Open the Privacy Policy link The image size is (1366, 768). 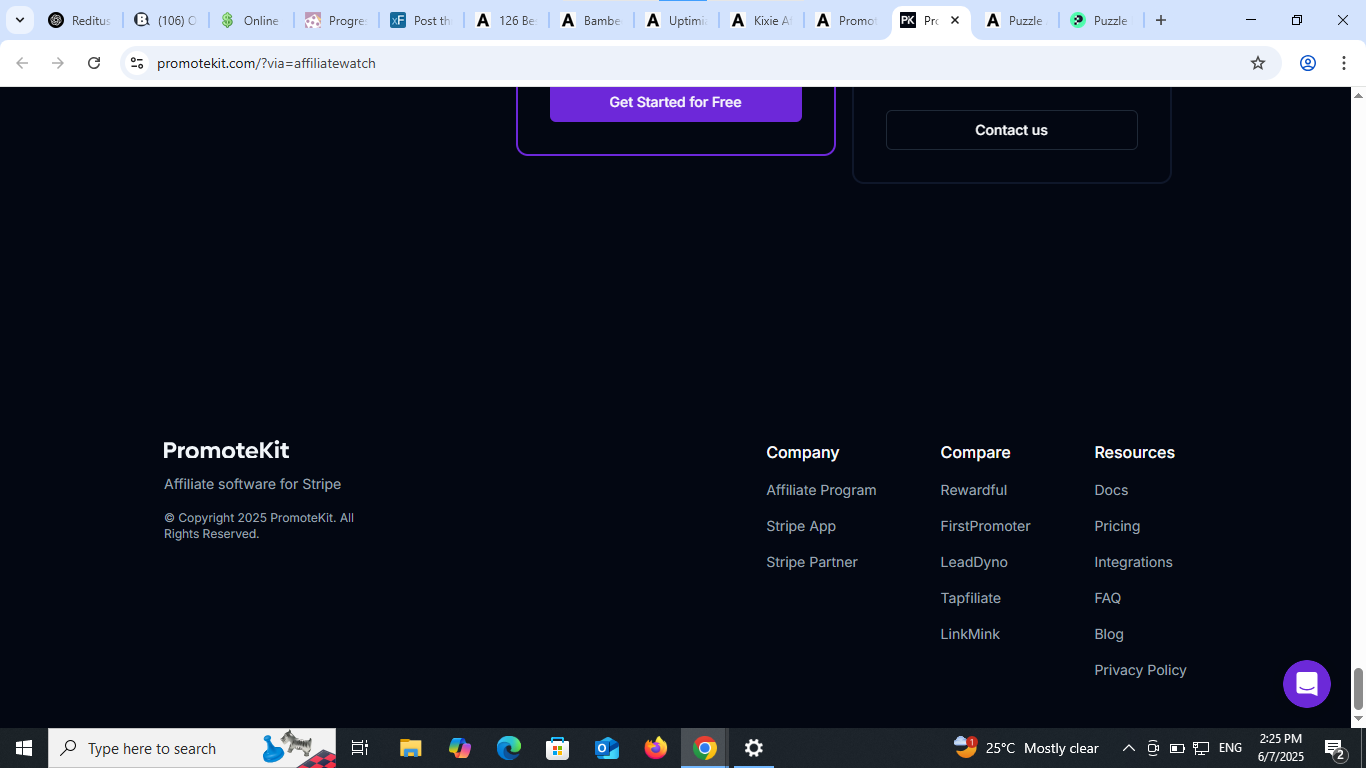click(x=1140, y=670)
